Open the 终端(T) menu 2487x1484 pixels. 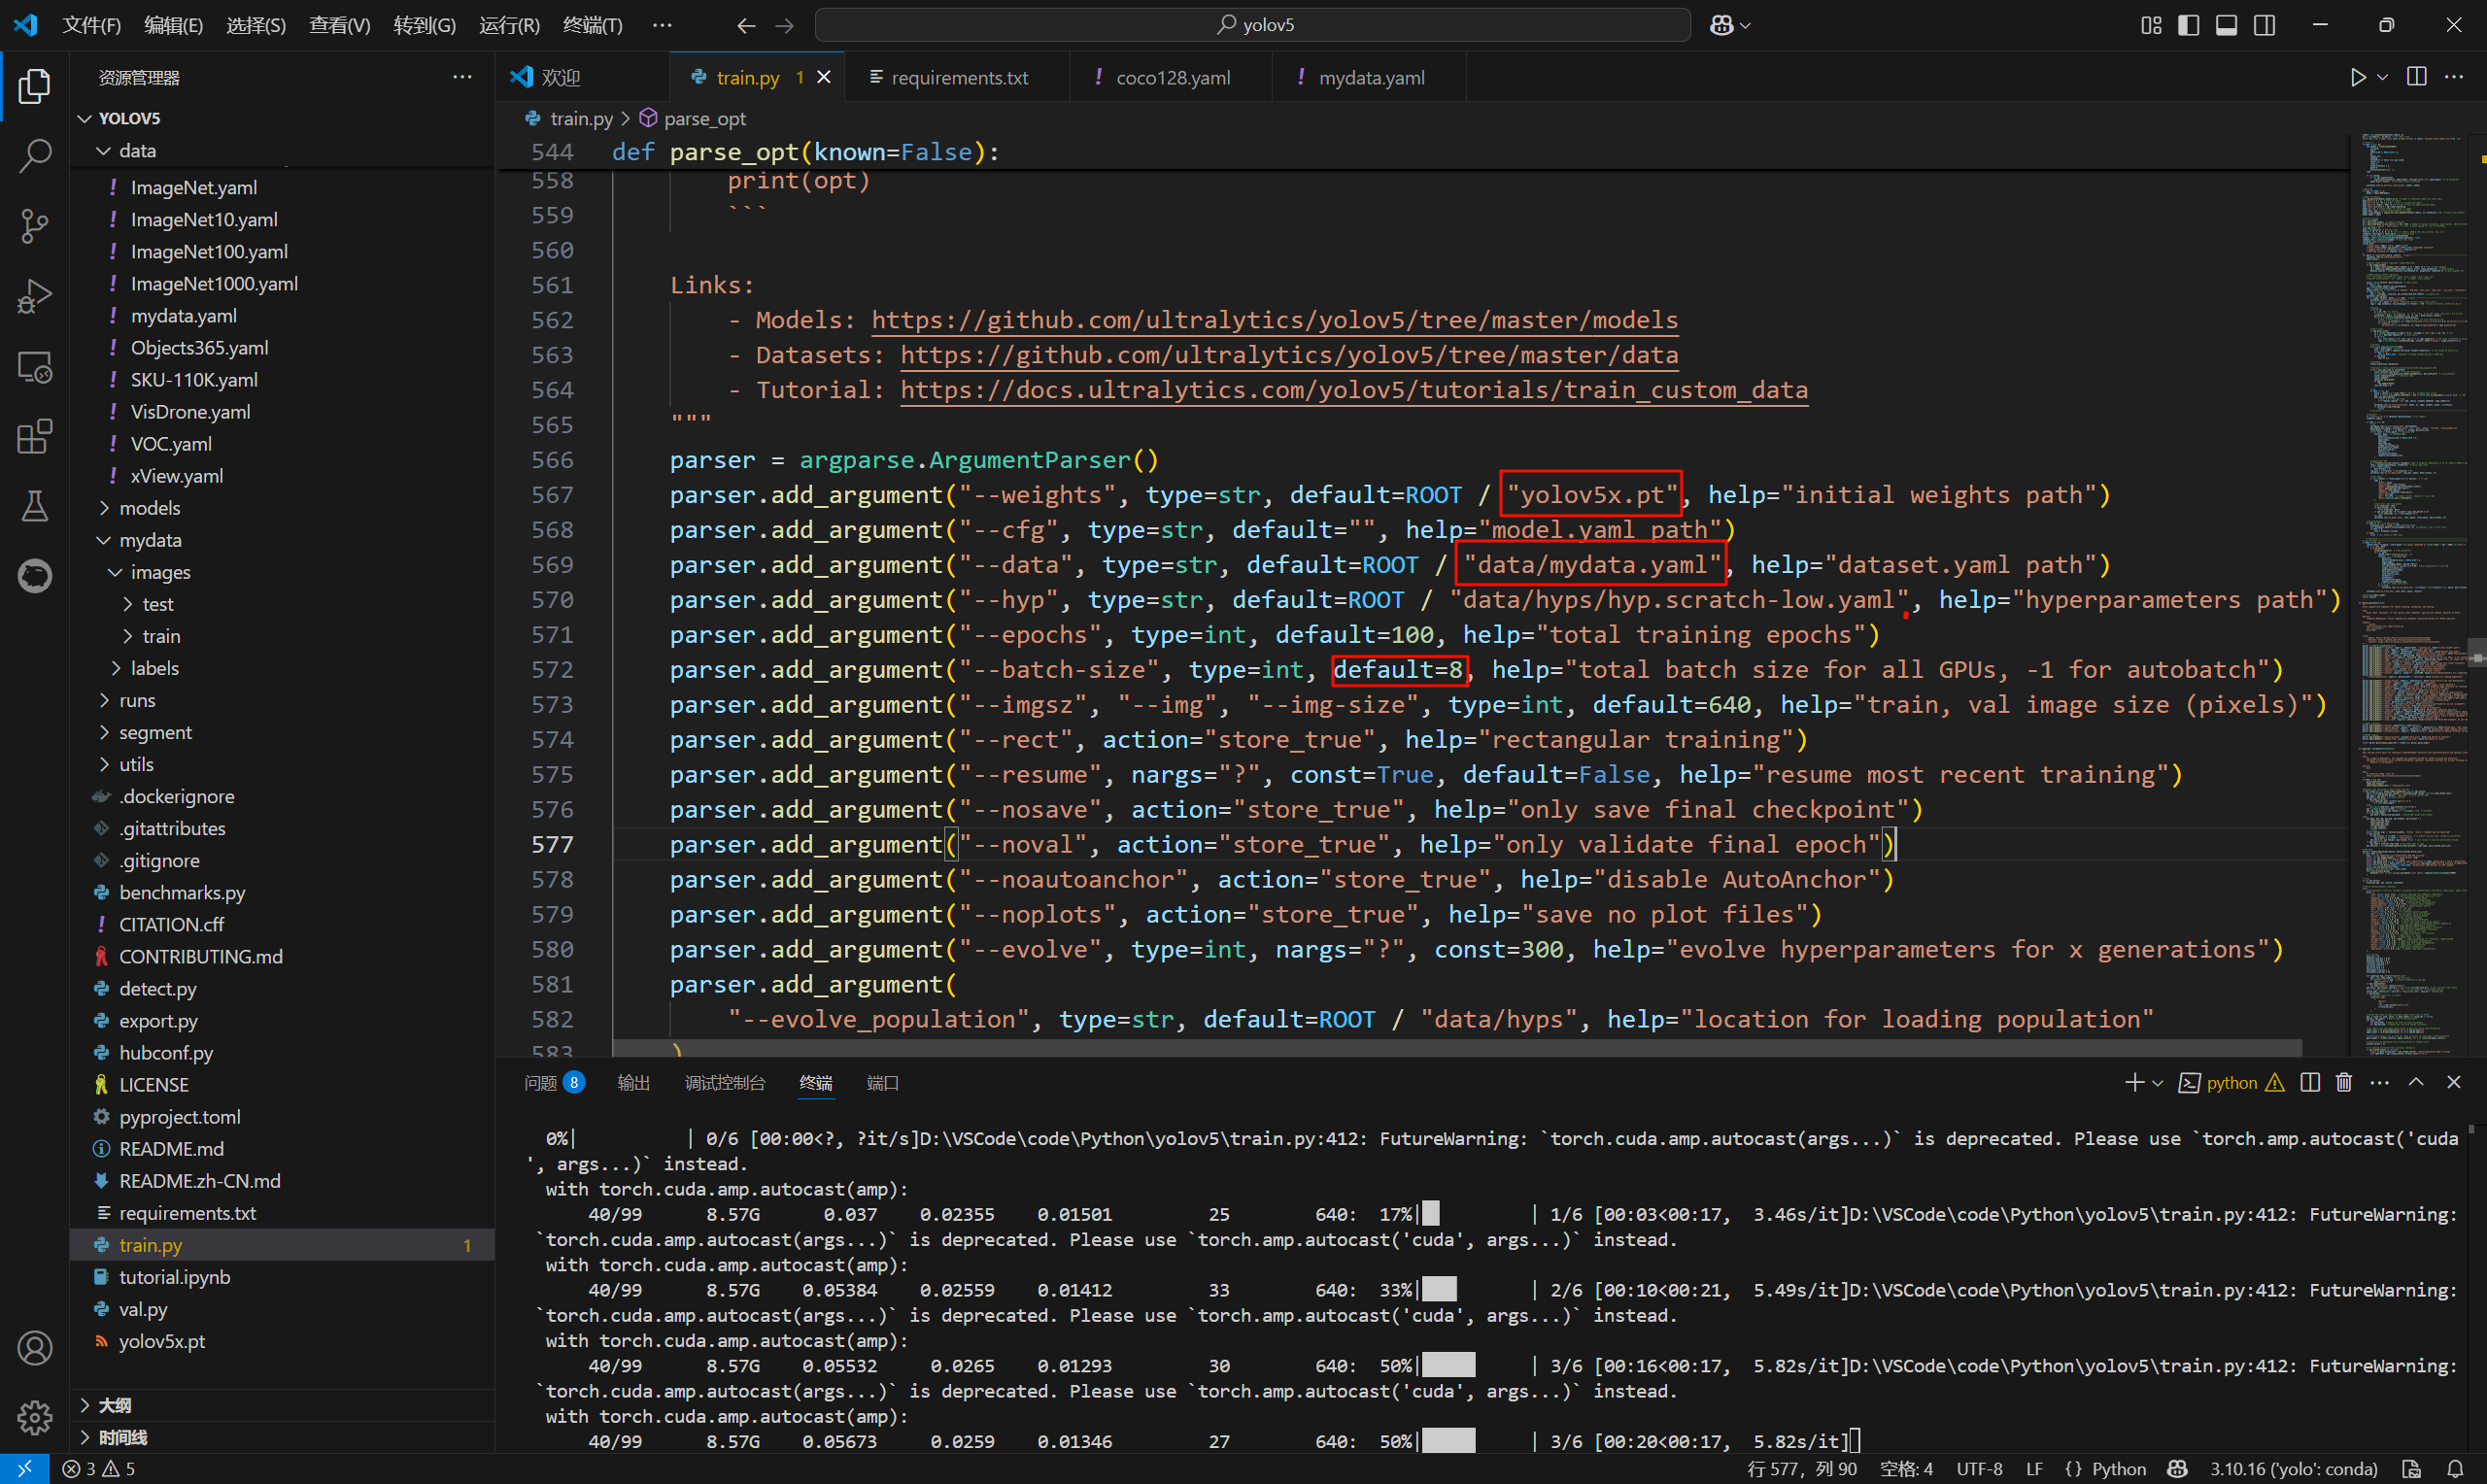tap(592, 25)
